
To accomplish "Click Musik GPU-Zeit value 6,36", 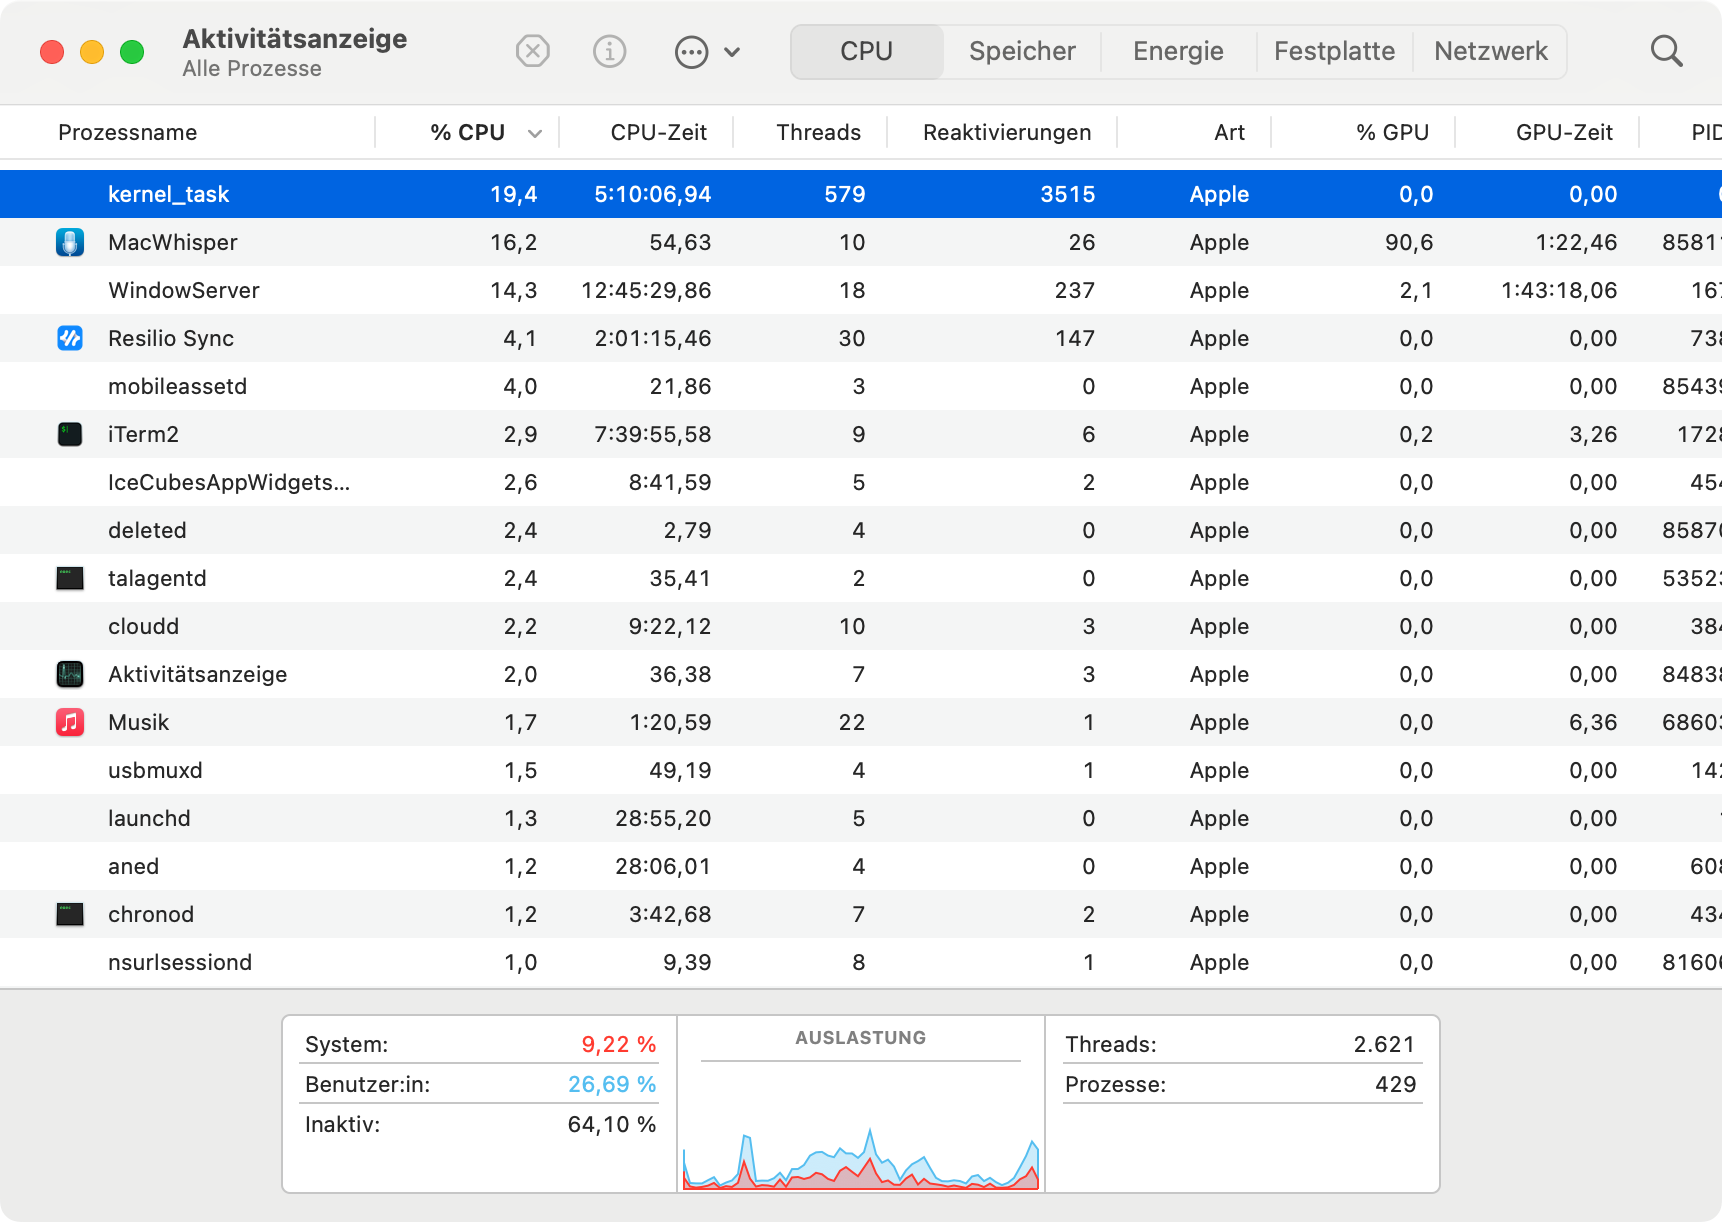I will [x=1592, y=722].
